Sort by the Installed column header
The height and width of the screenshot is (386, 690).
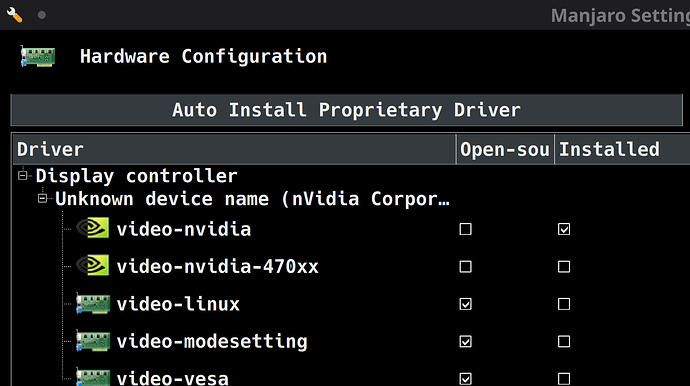click(622, 149)
